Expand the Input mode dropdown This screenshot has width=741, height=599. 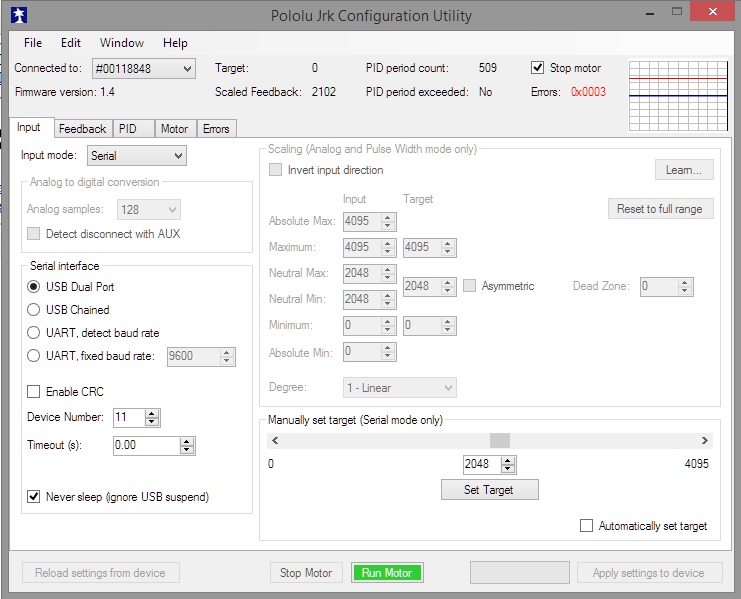point(178,156)
